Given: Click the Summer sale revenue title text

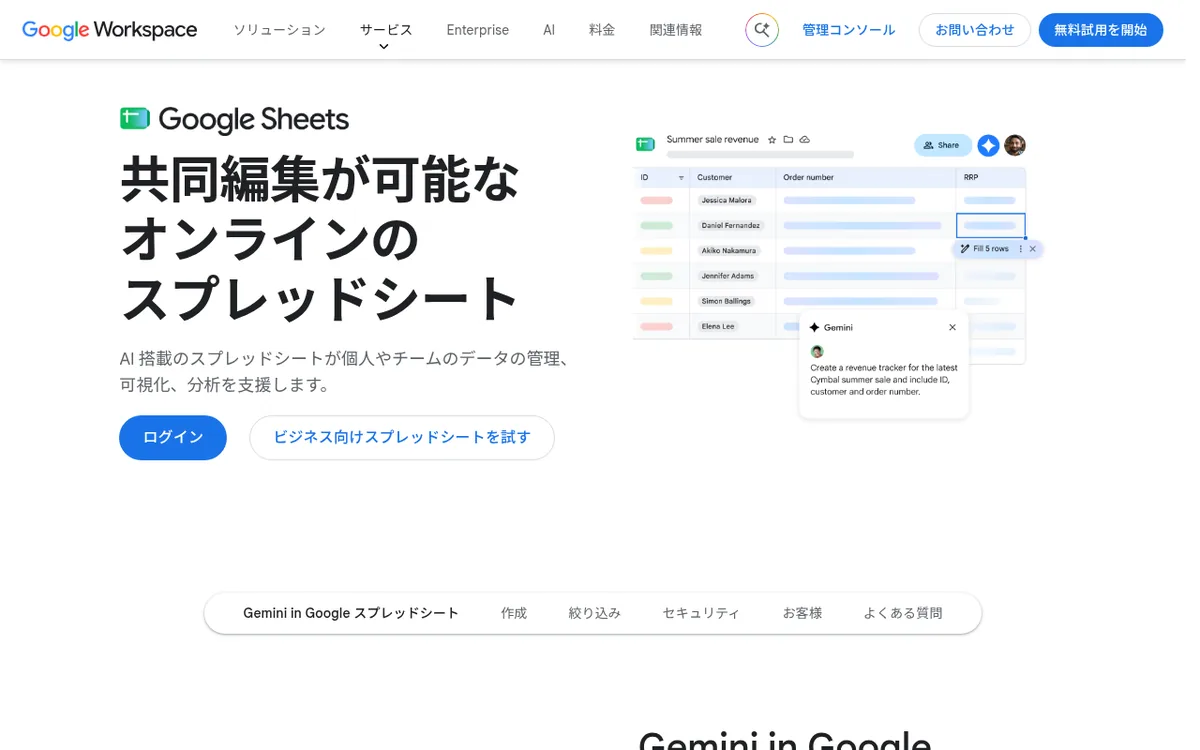Looking at the screenshot, I should 713,140.
